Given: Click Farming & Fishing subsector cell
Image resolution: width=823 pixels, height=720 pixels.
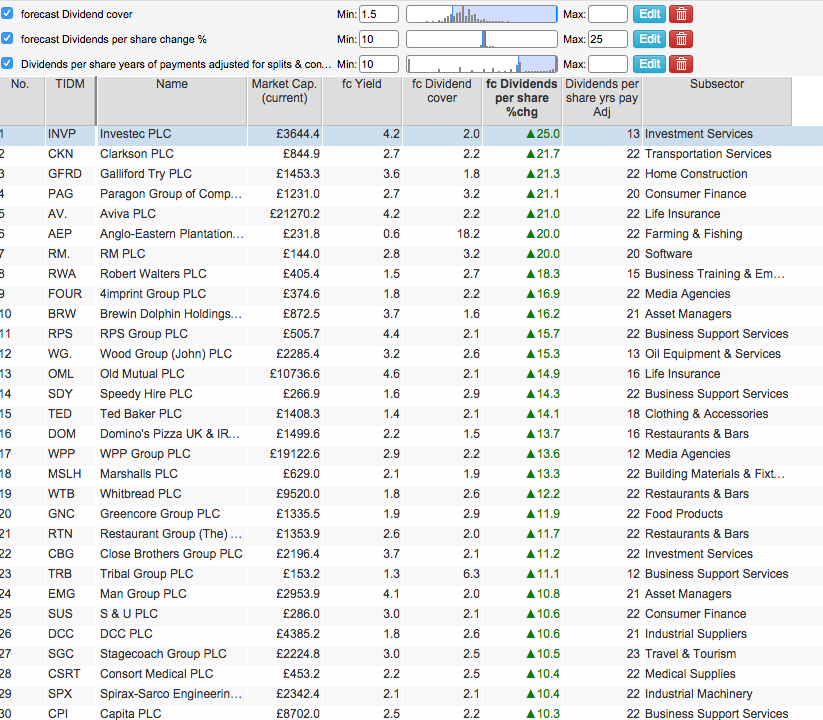Looking at the screenshot, I should click(x=693, y=234).
